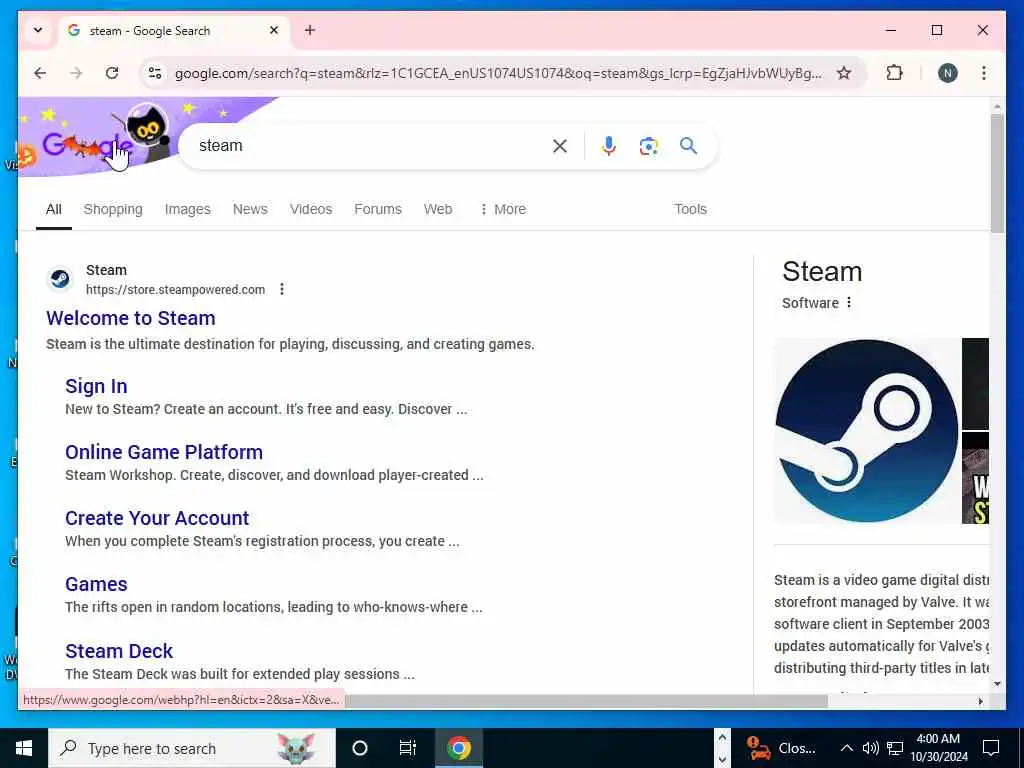Click the address bar URL
The height and width of the screenshot is (768, 1024).
[498, 73]
